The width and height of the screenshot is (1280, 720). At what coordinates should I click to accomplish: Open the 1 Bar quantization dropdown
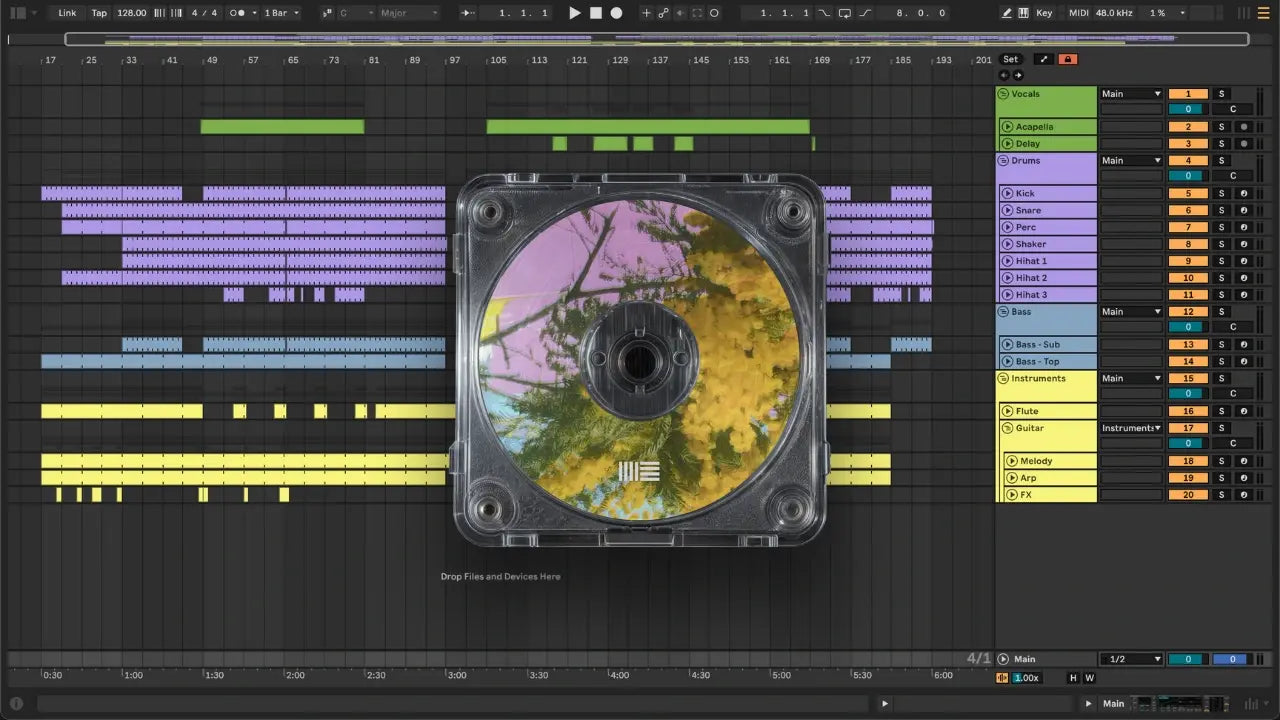281,13
